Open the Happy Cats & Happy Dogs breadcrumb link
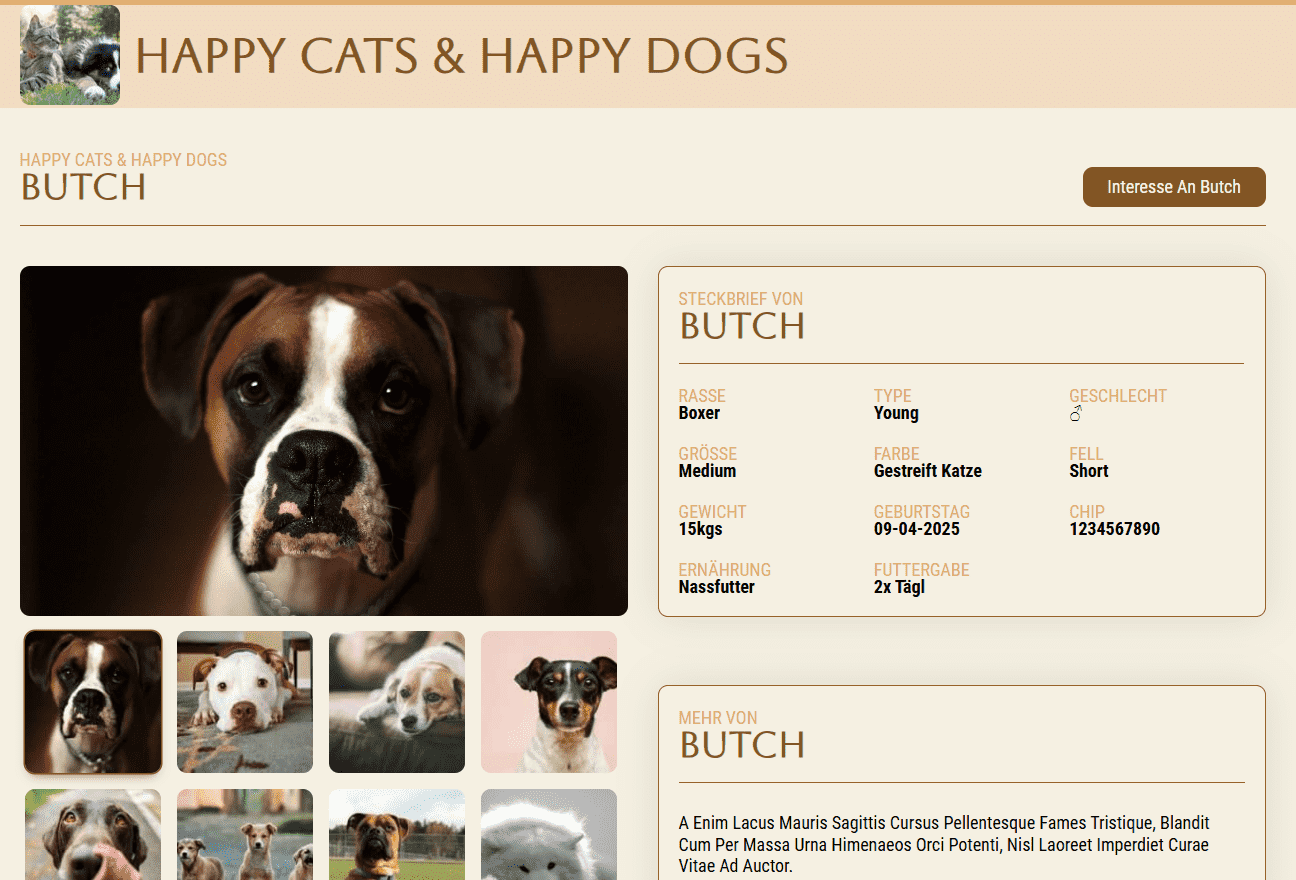This screenshot has height=880, width=1296. pos(123,160)
